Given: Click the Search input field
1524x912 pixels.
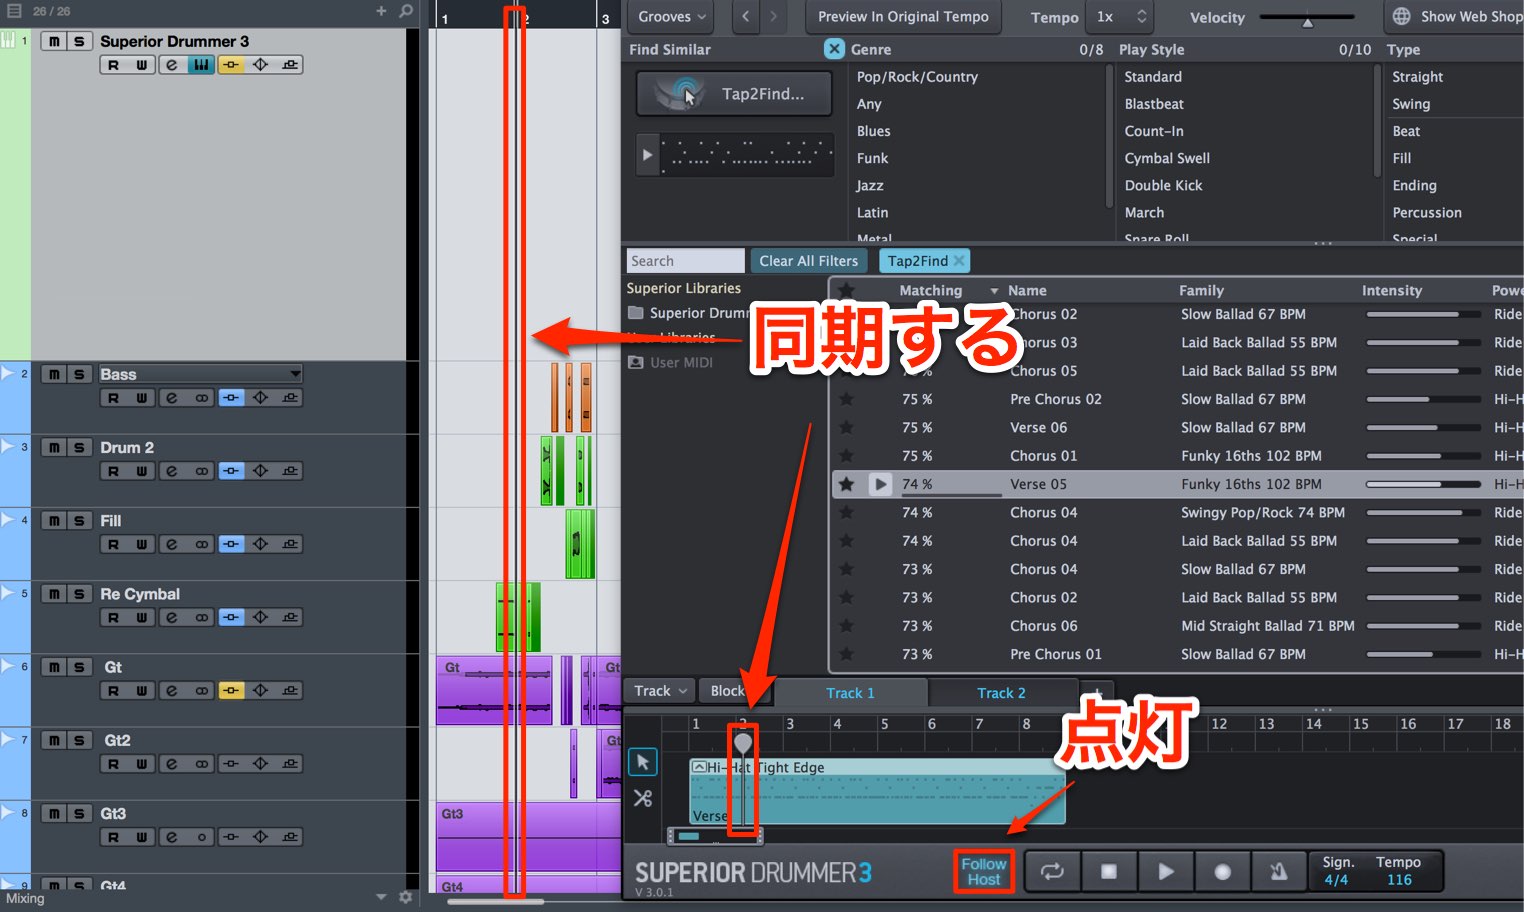Looking at the screenshot, I should click(685, 261).
